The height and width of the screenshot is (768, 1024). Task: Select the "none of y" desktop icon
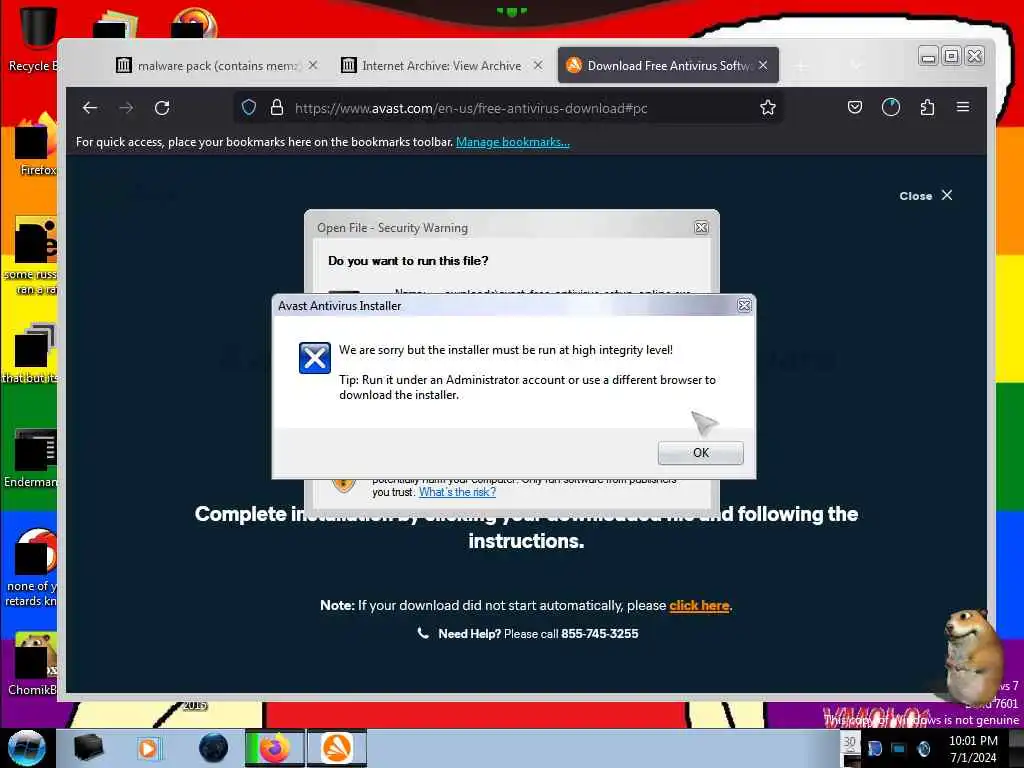coord(31,567)
